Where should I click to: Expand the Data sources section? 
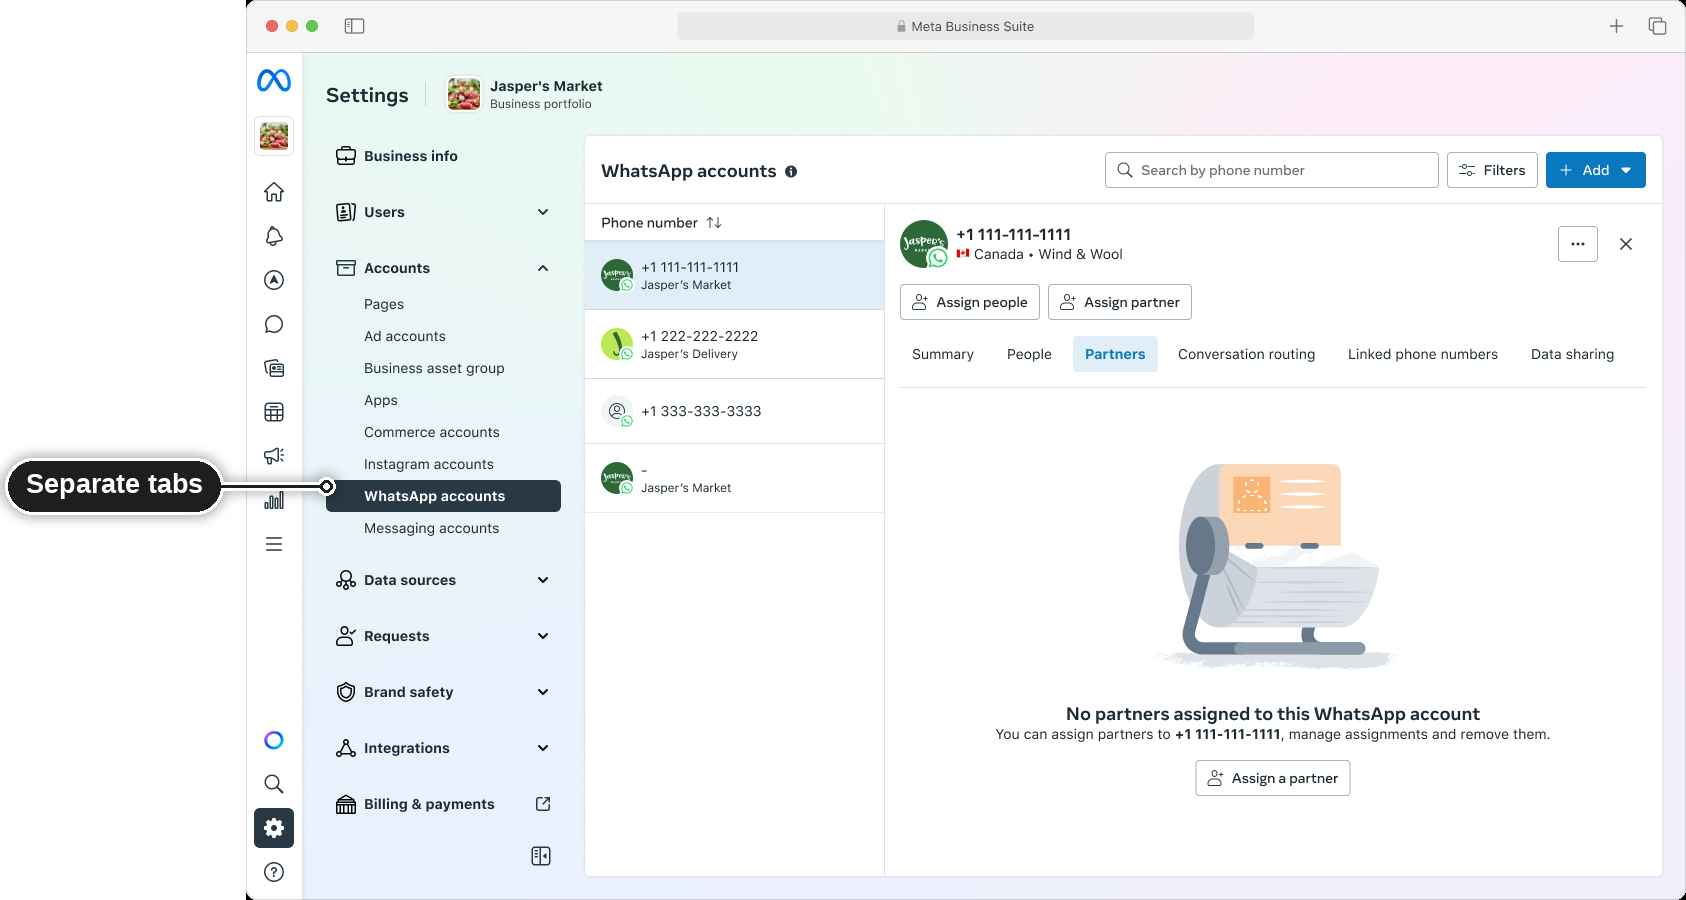click(543, 580)
